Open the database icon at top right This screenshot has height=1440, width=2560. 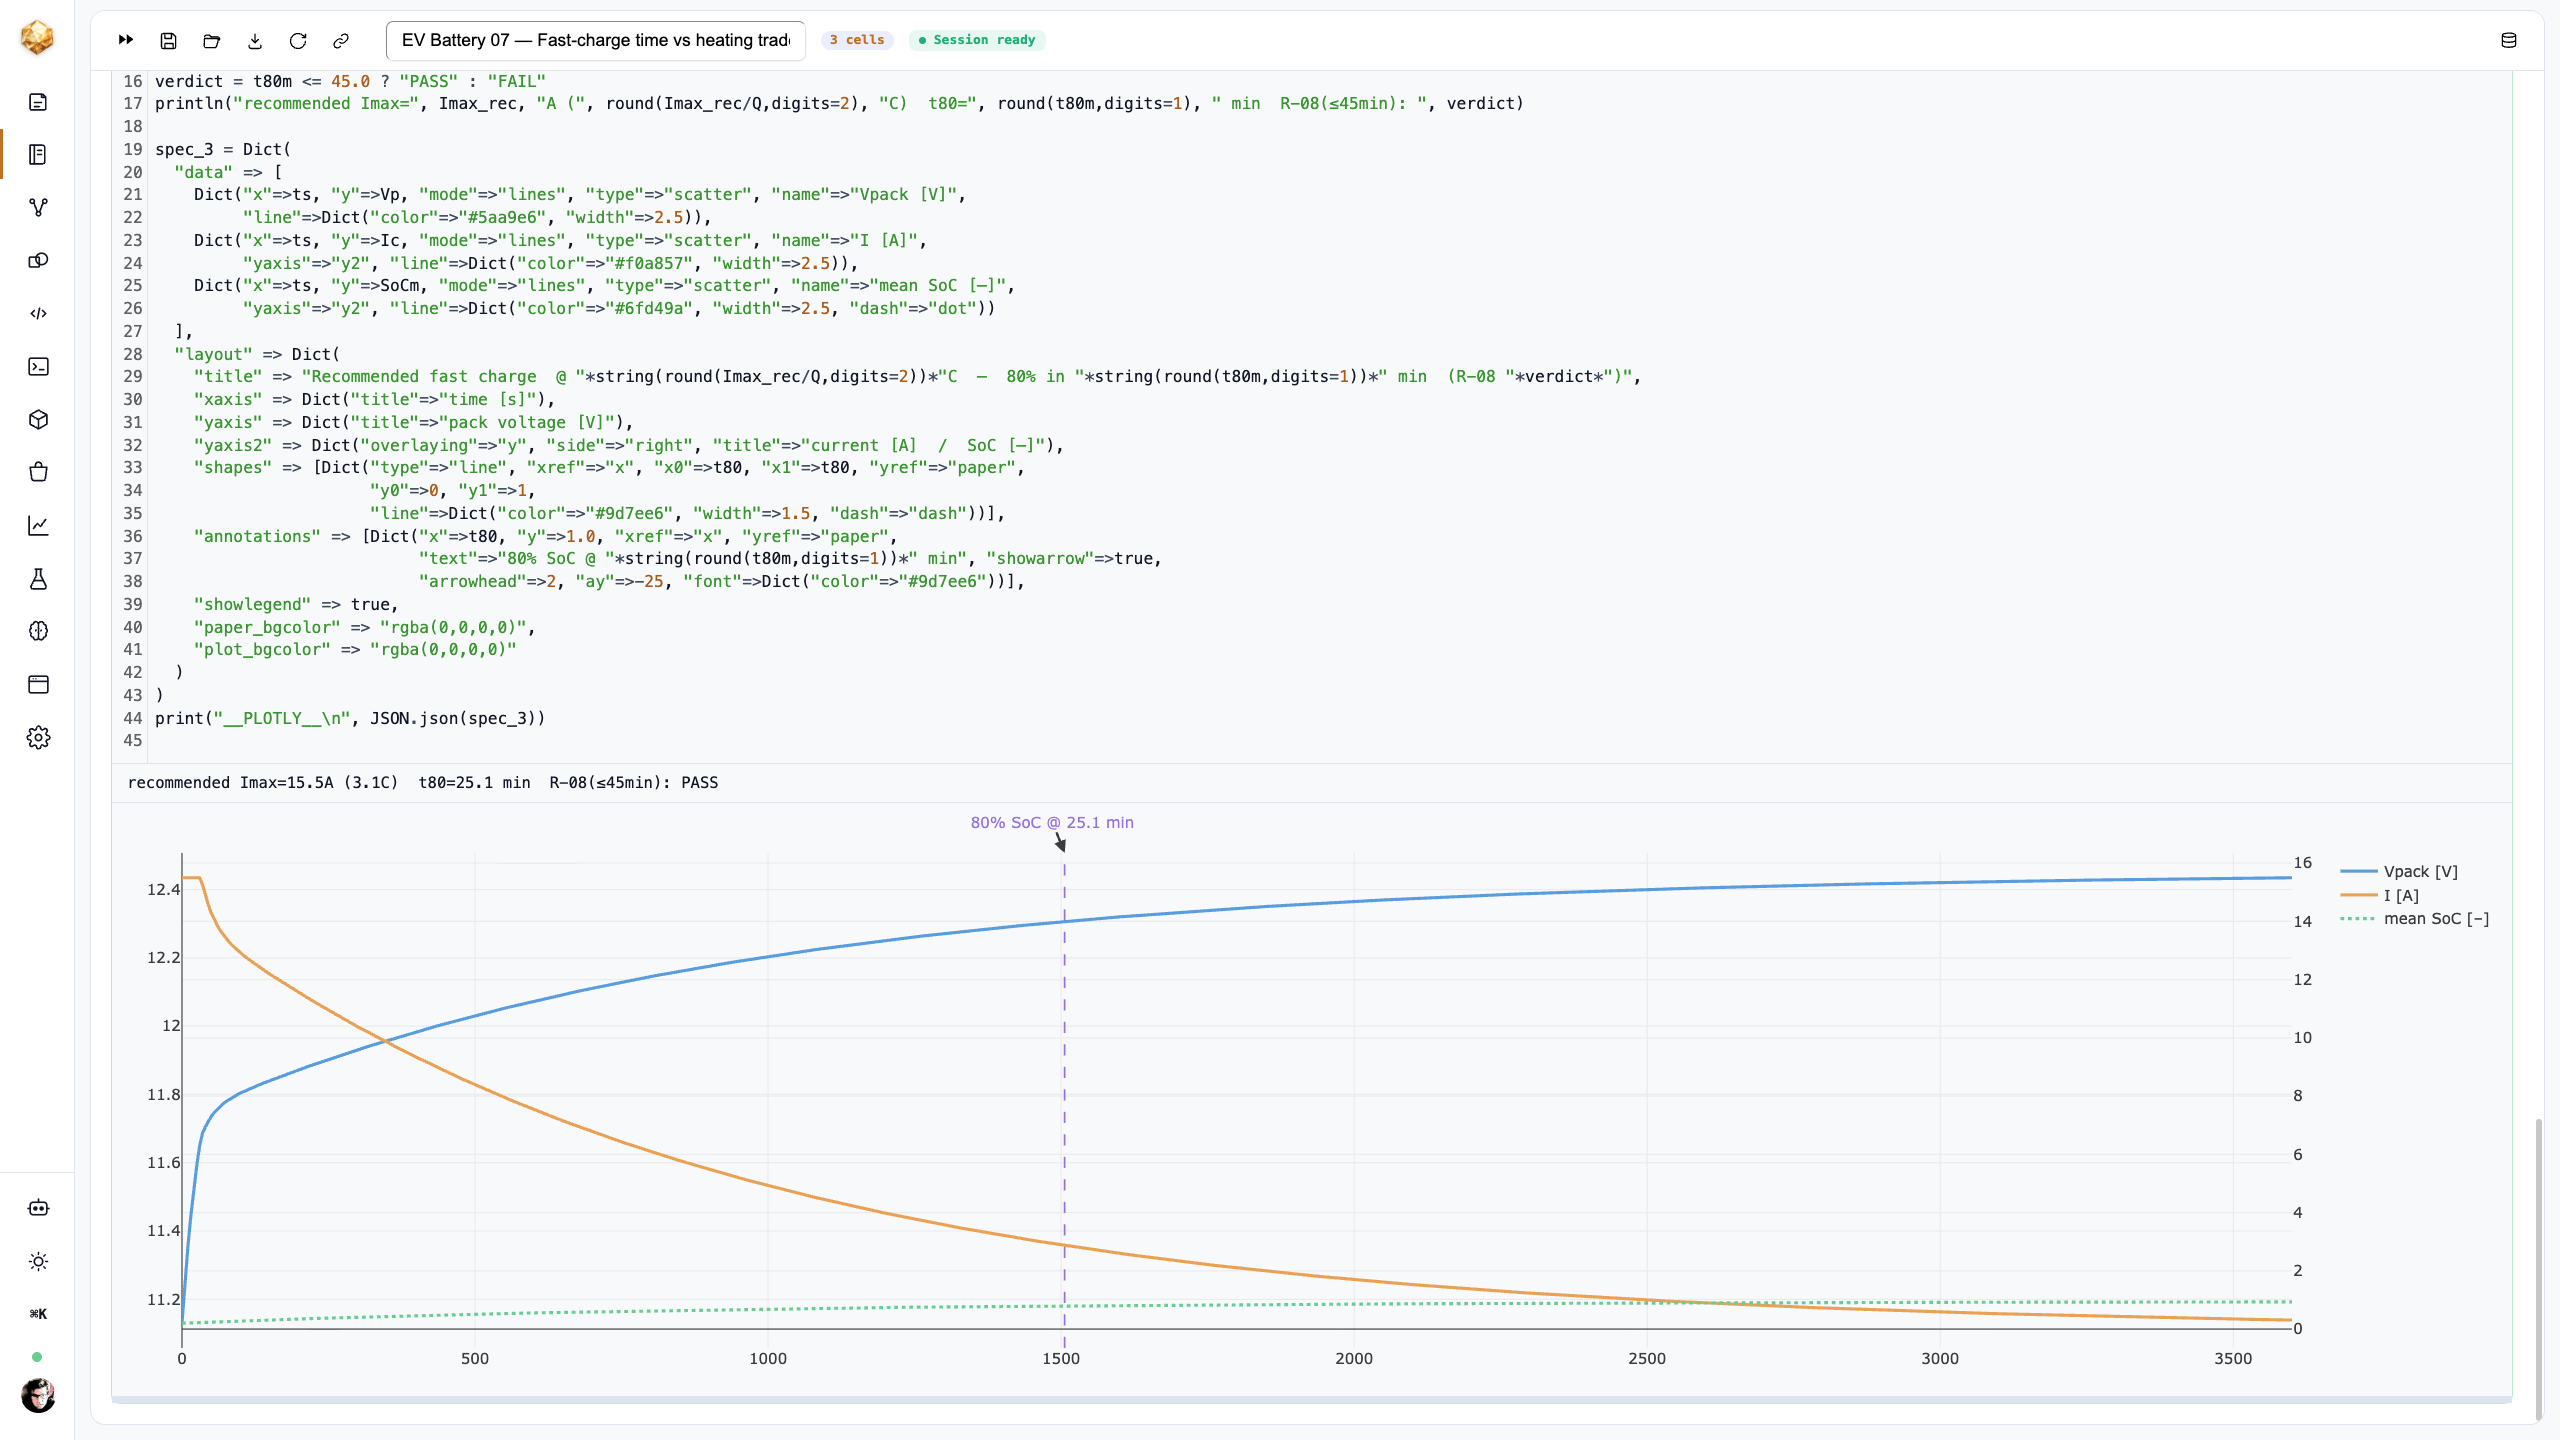point(2509,40)
